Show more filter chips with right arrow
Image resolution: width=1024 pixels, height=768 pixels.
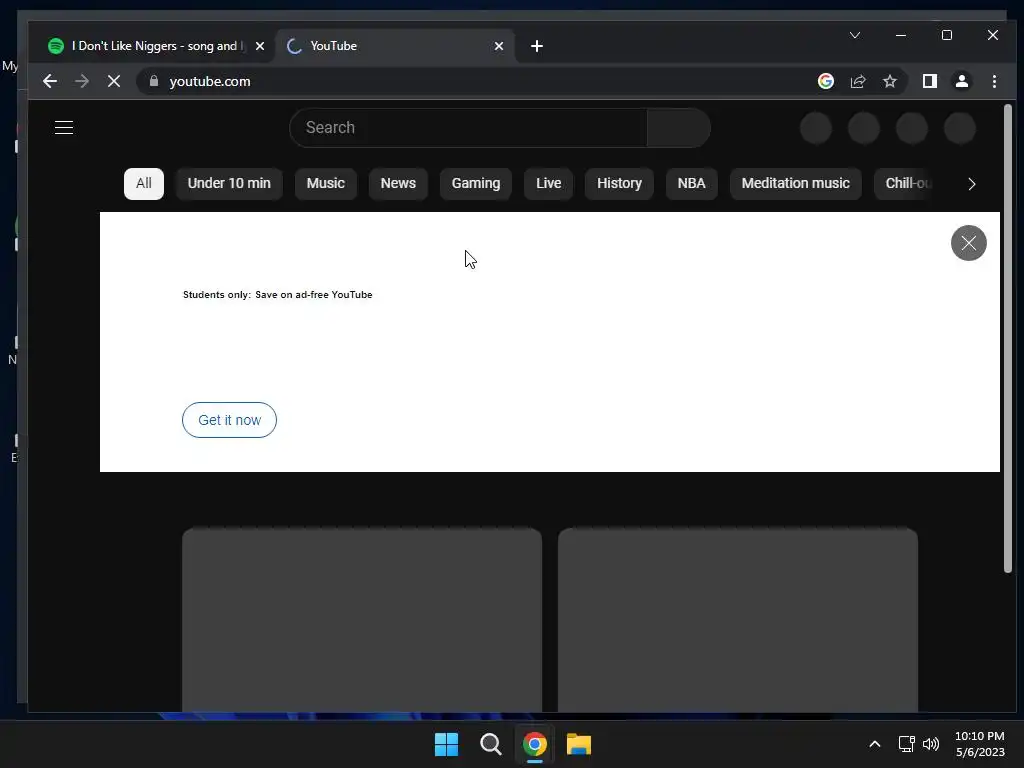click(971, 184)
